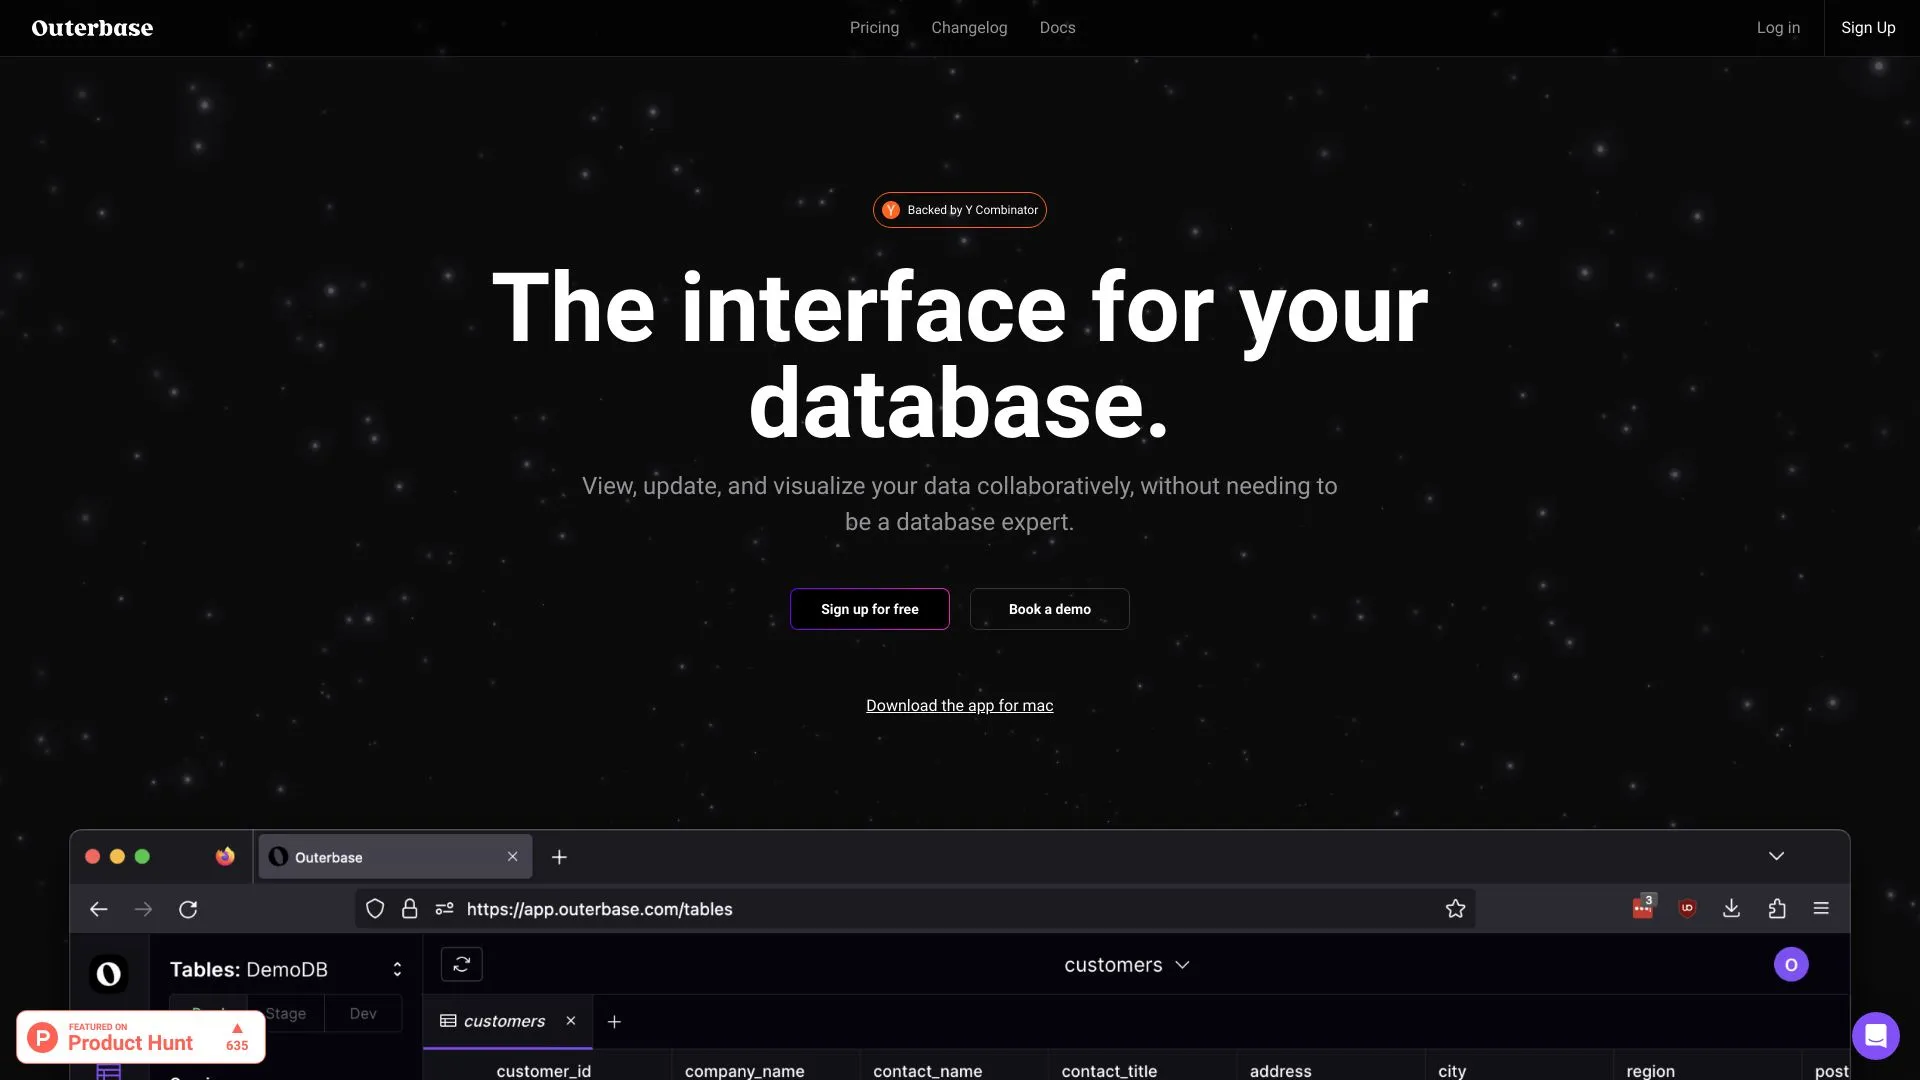Reload the page using the reload icon
1920x1080 pixels.
188,909
